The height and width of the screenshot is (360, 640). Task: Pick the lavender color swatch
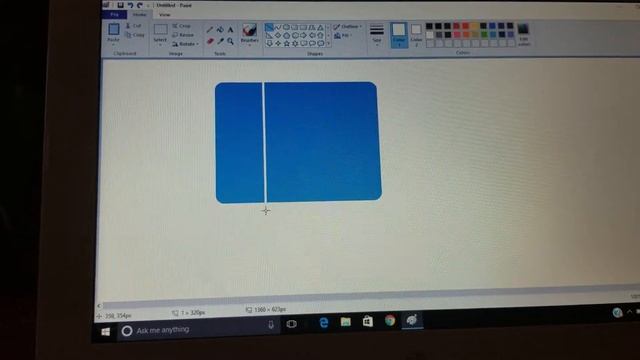pos(511,35)
